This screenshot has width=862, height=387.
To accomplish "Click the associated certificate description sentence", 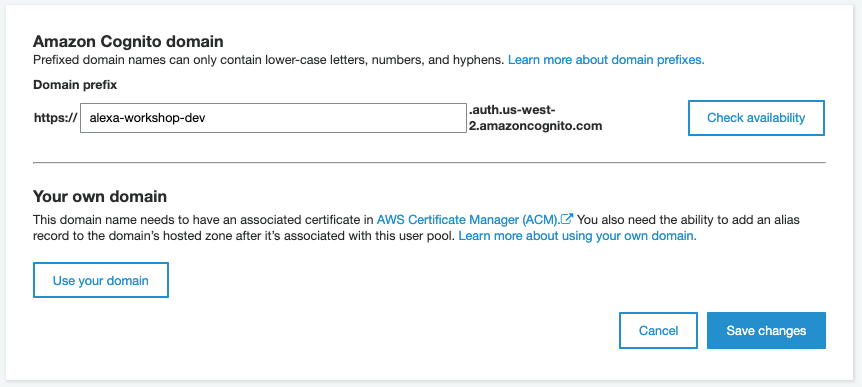I will [204, 220].
